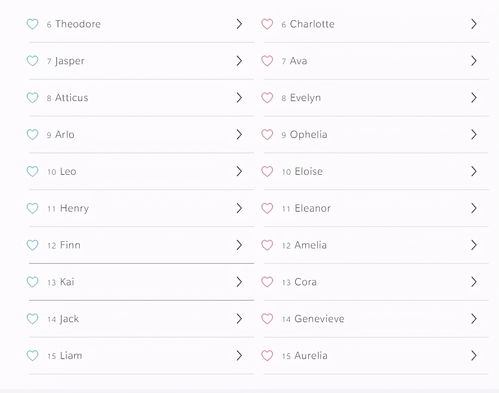
Task: Add Genevieve to favorites with heart
Action: pos(267,319)
